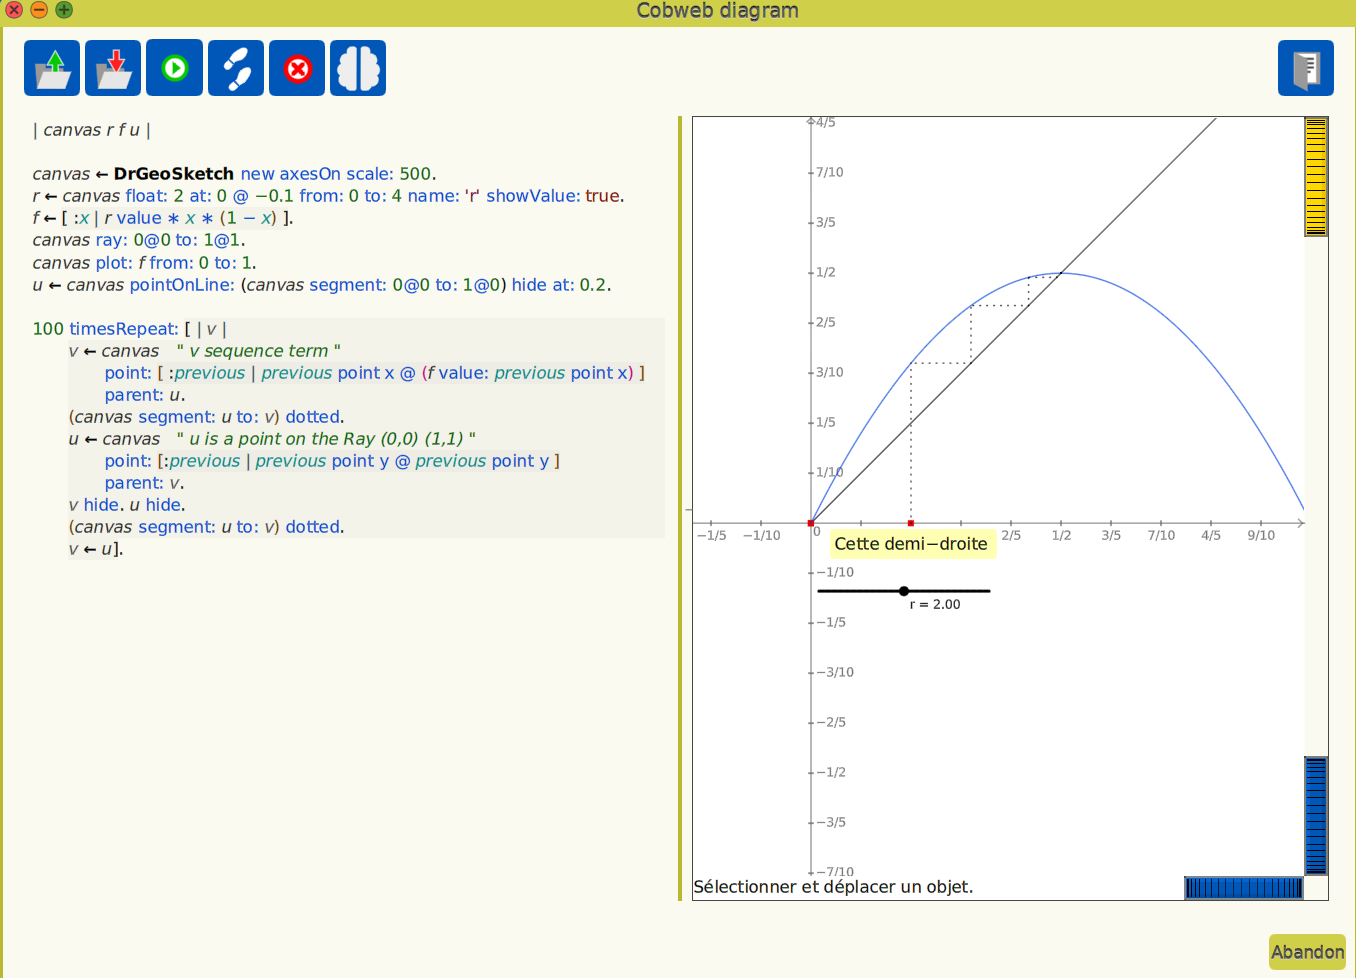This screenshot has width=1356, height=978.
Task: Run the script with the play icon
Action: pos(175,68)
